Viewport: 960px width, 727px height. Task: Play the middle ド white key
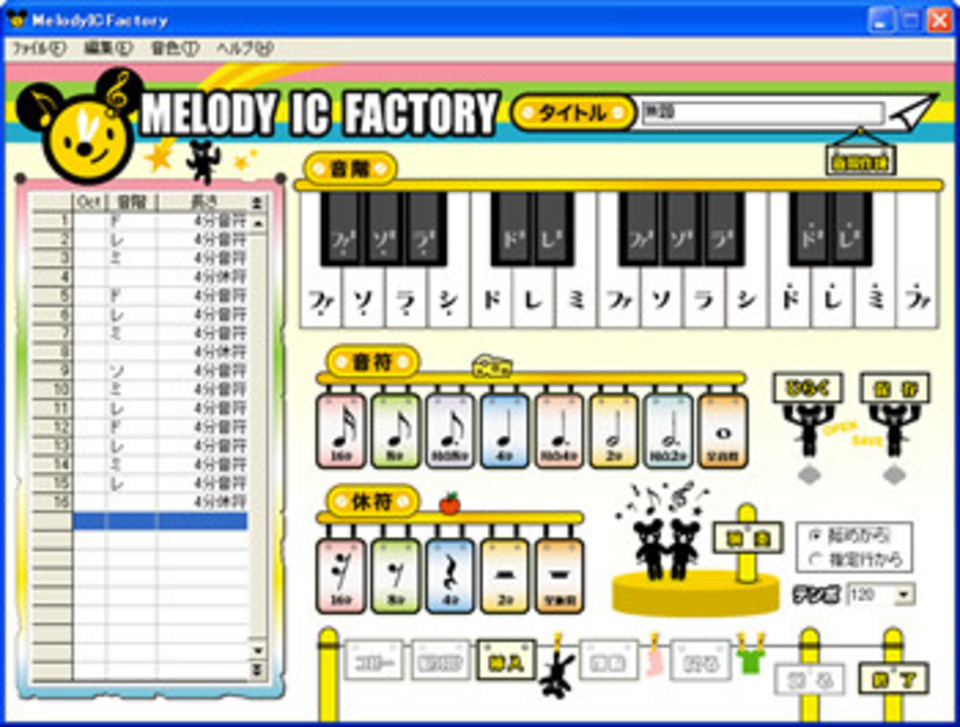coord(492,299)
